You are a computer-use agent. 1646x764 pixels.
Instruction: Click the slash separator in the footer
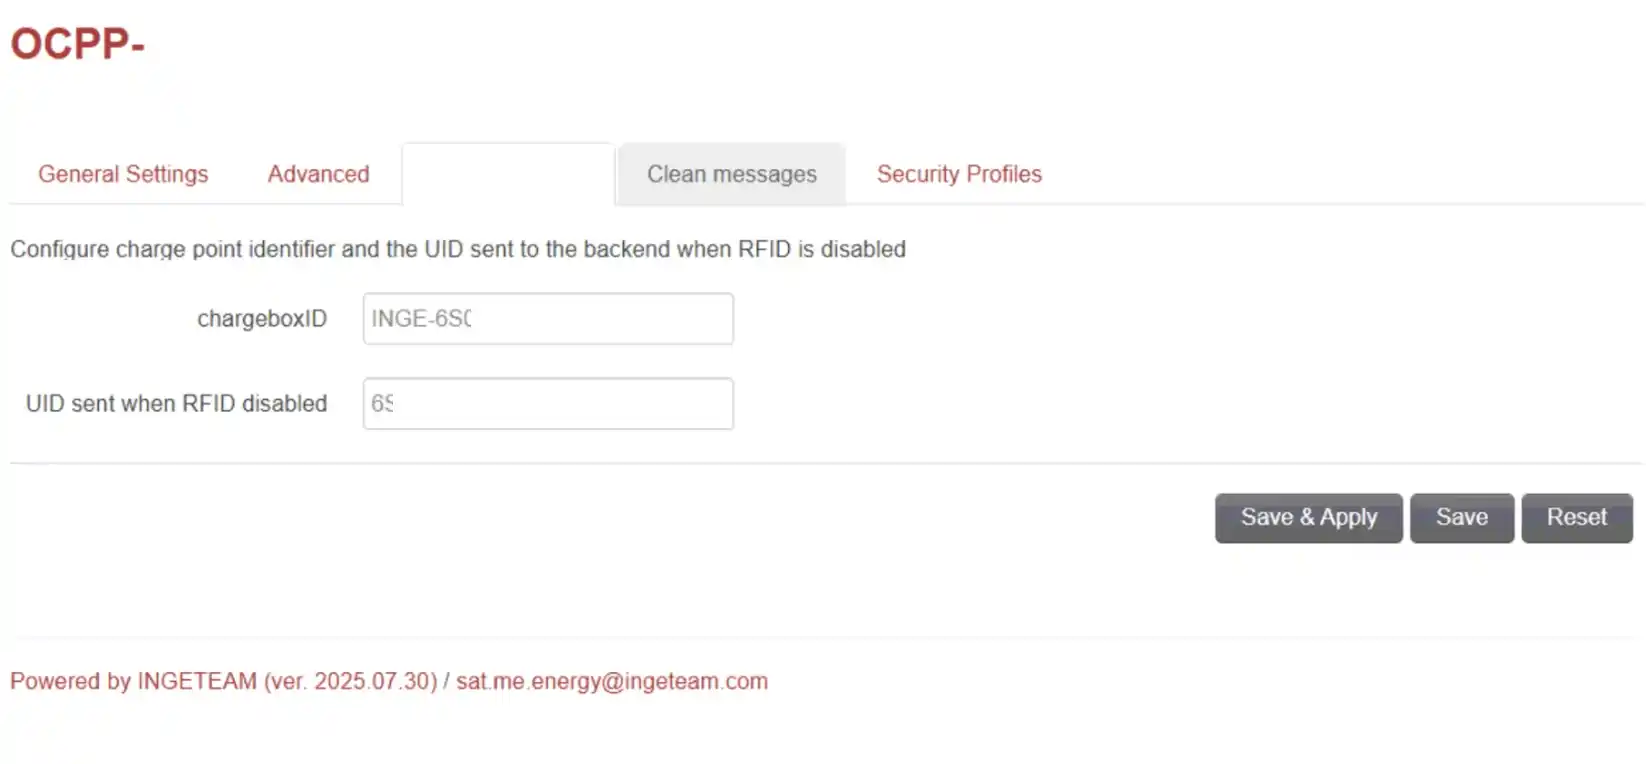[x=447, y=682]
